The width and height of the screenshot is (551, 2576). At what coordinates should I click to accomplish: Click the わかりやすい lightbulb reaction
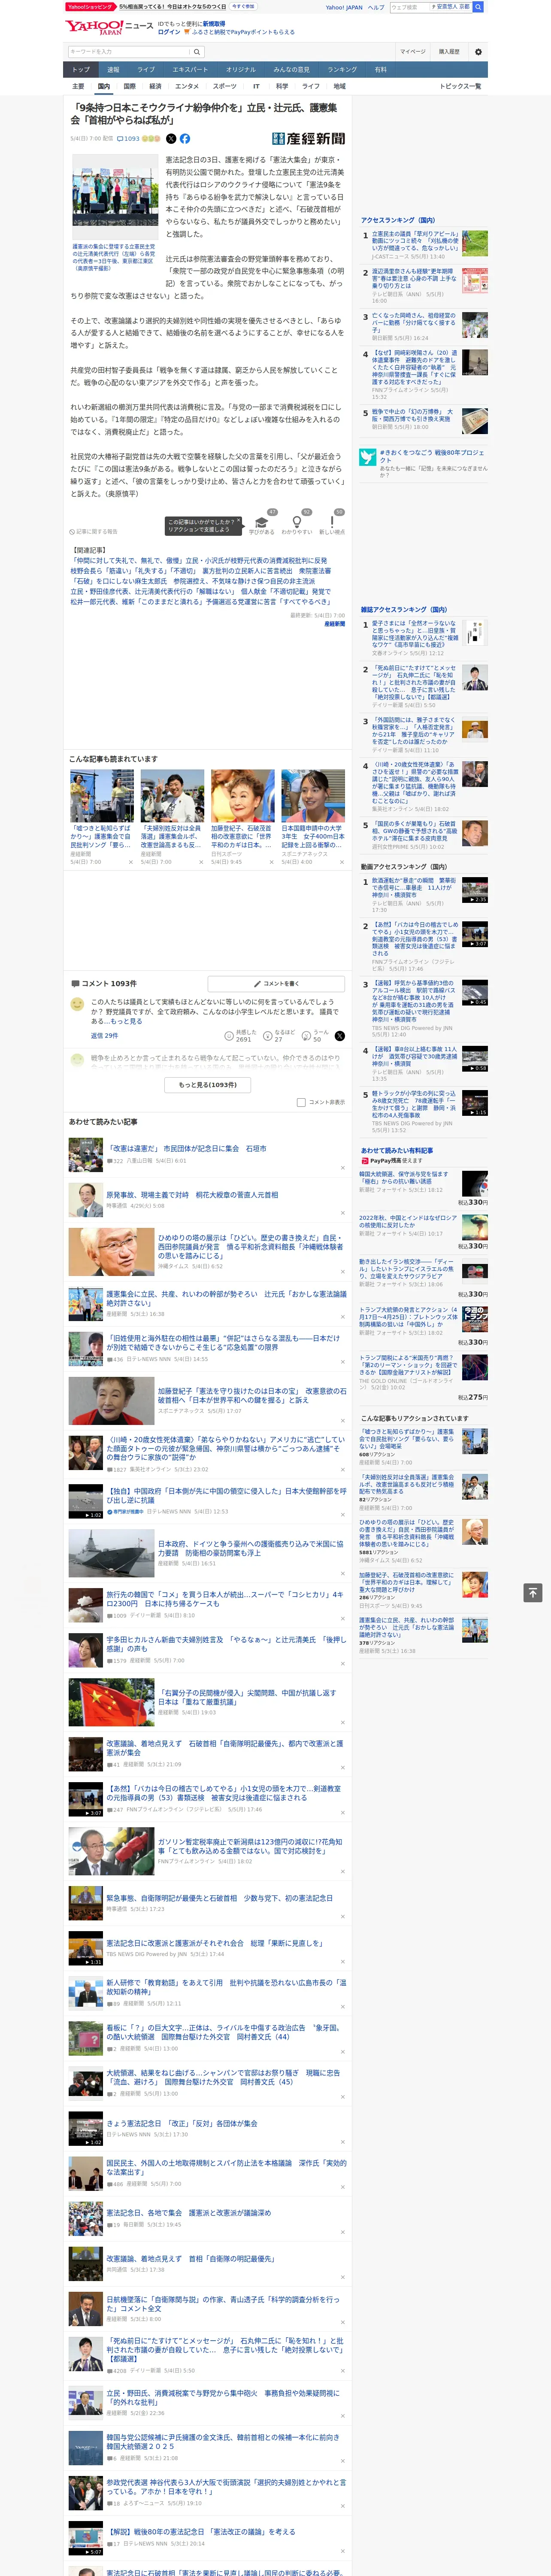(296, 522)
